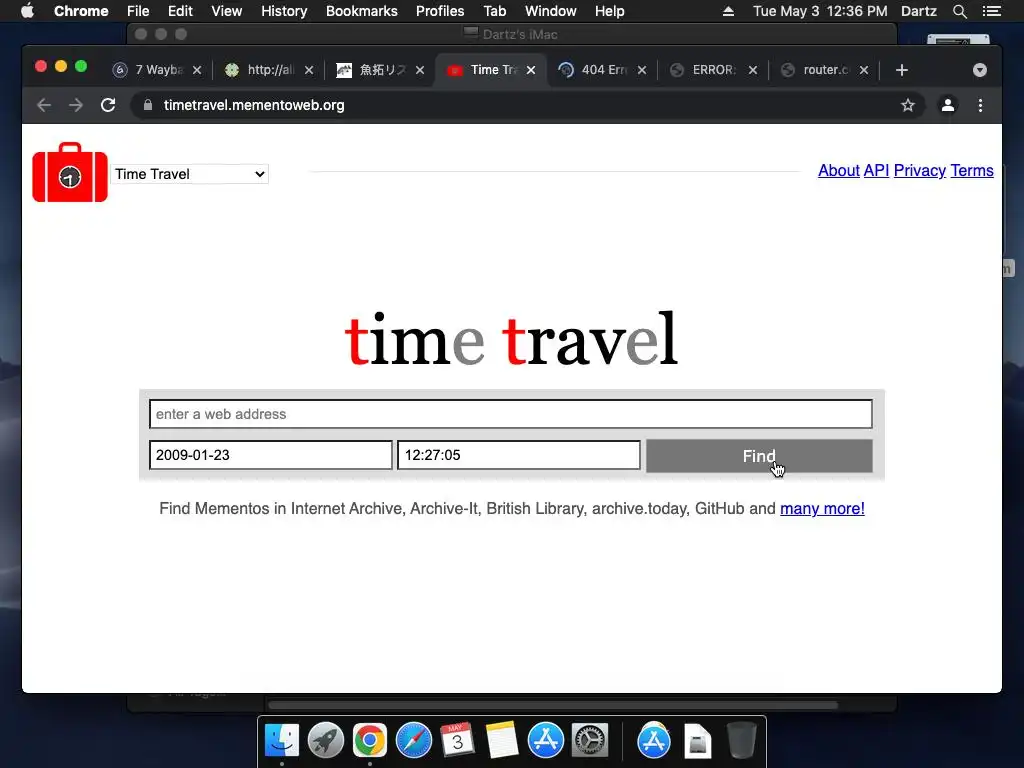Click the eject icon in the menu bar
Image resolution: width=1024 pixels, height=768 pixels.
pos(728,11)
